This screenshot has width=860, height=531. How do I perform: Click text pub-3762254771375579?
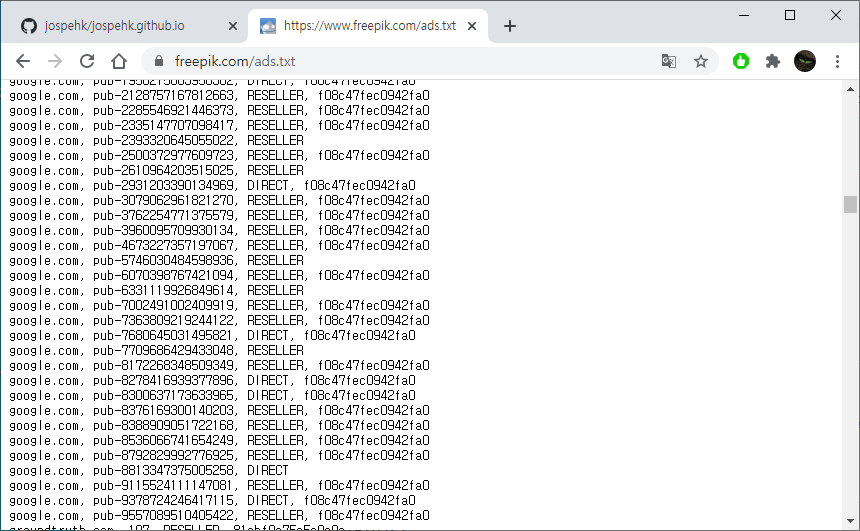[165, 216]
